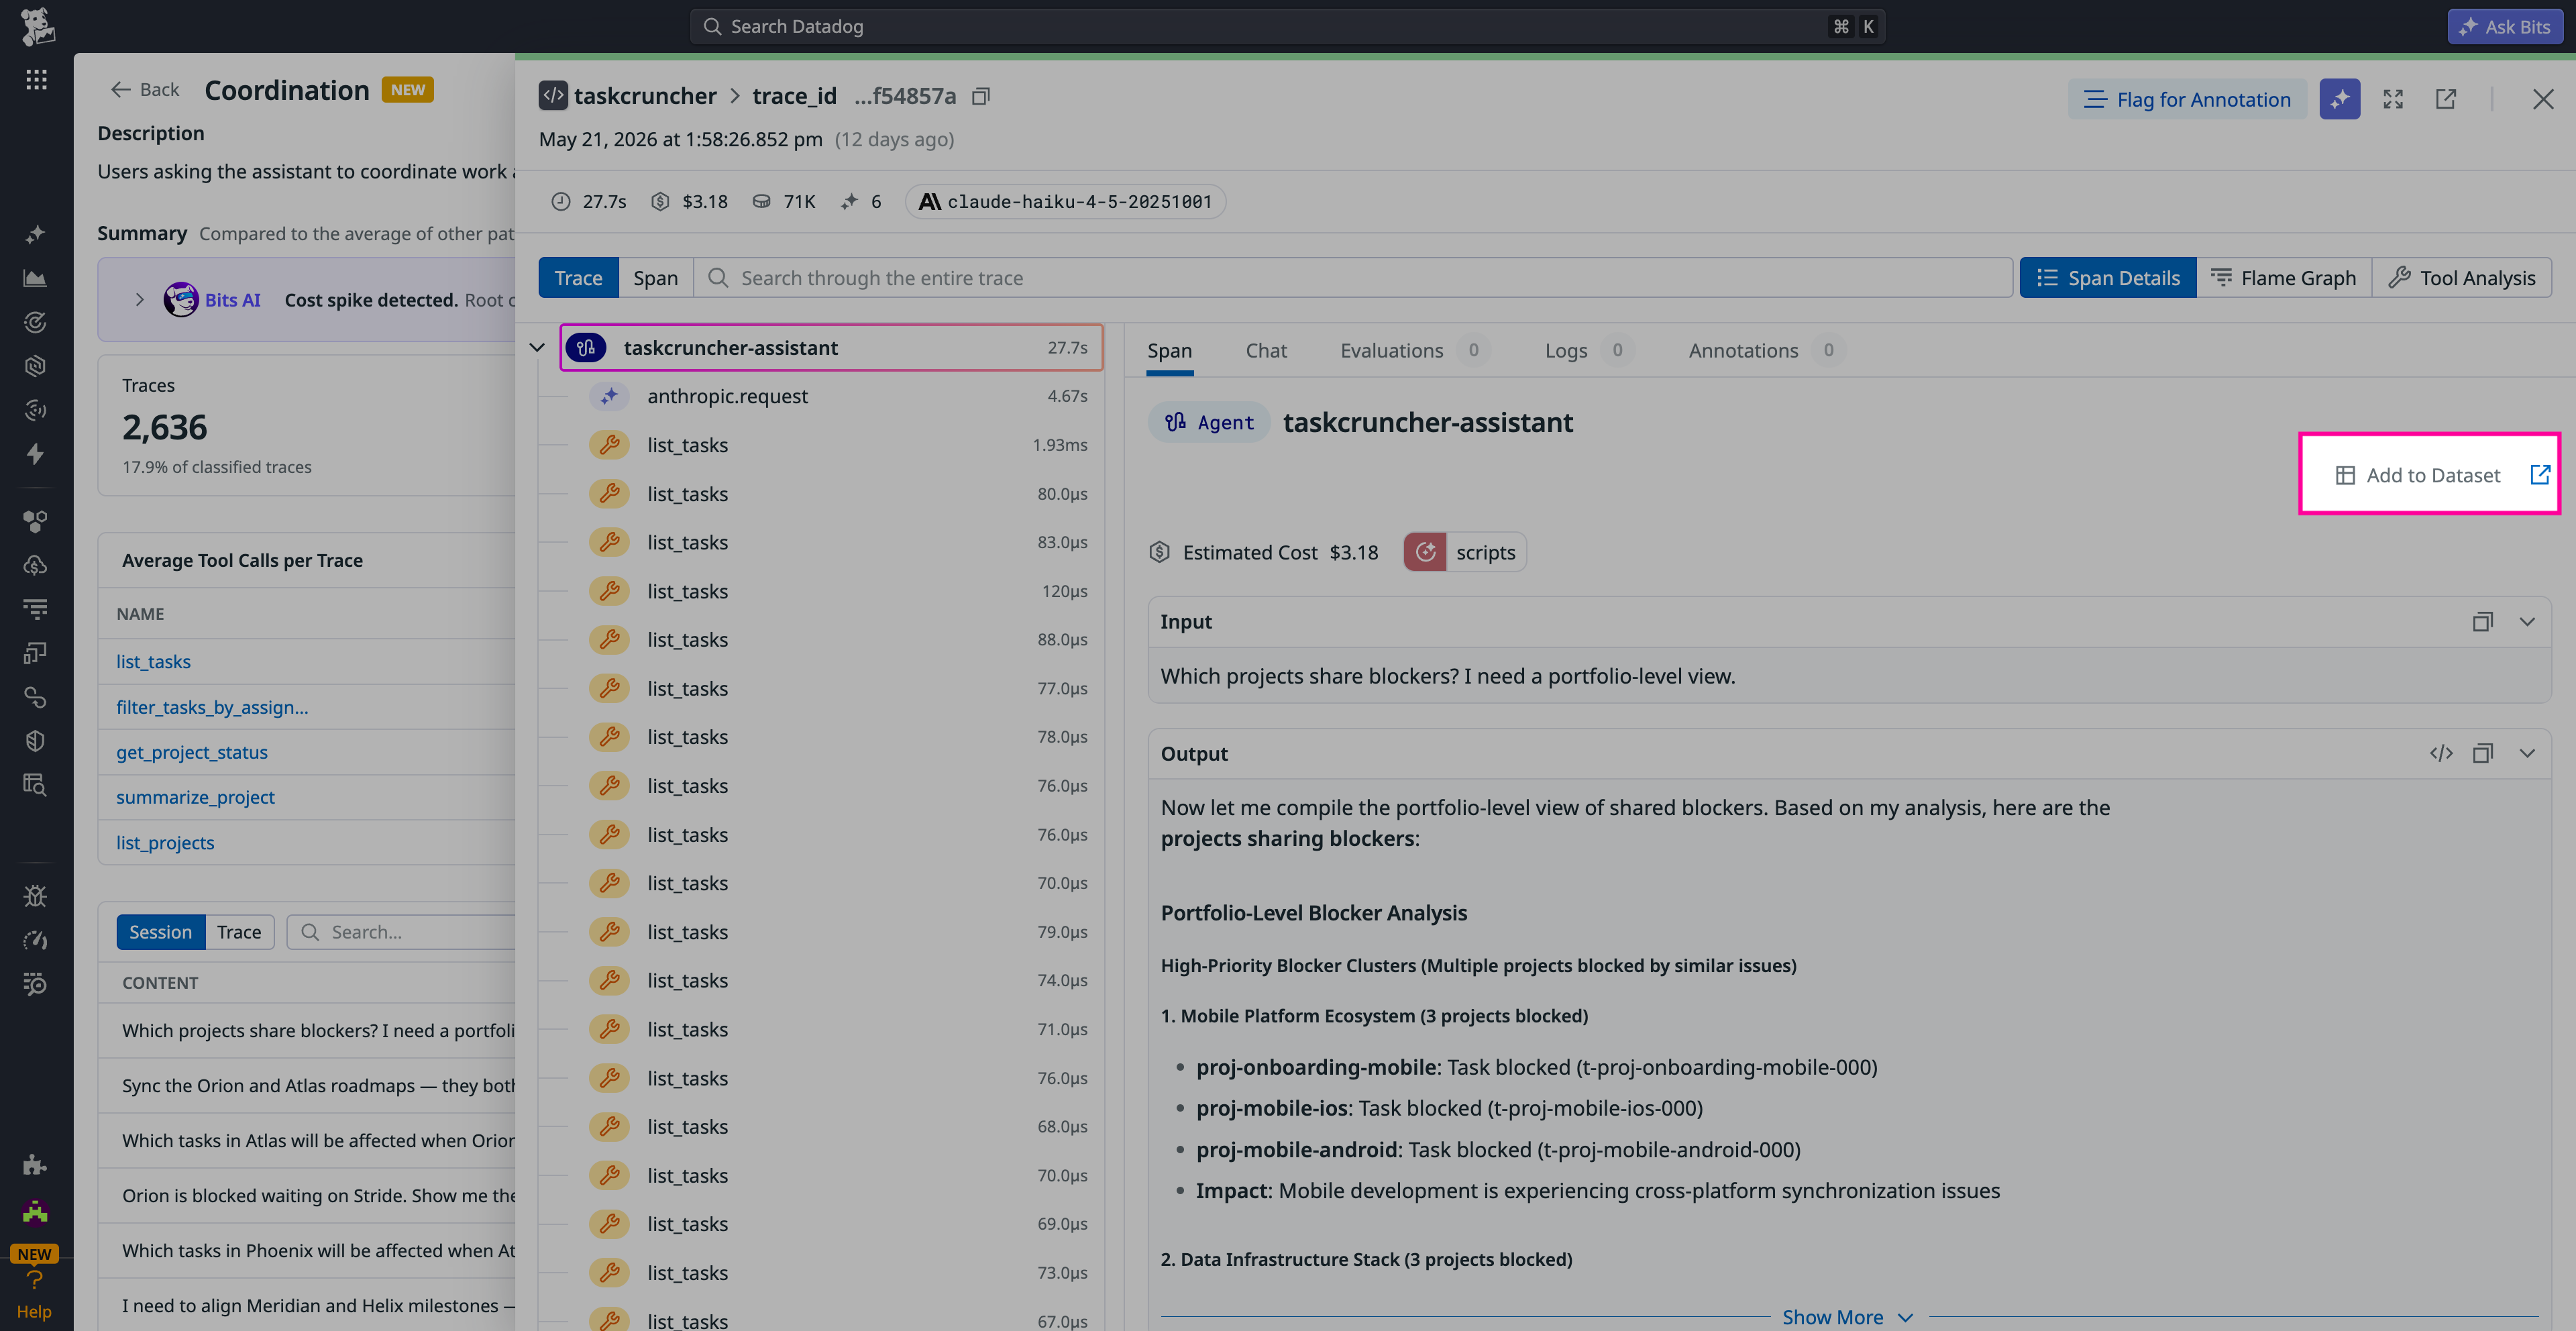Open the apps grid icon in sidebar
2576x1331 pixels.
pyautogui.click(x=37, y=80)
